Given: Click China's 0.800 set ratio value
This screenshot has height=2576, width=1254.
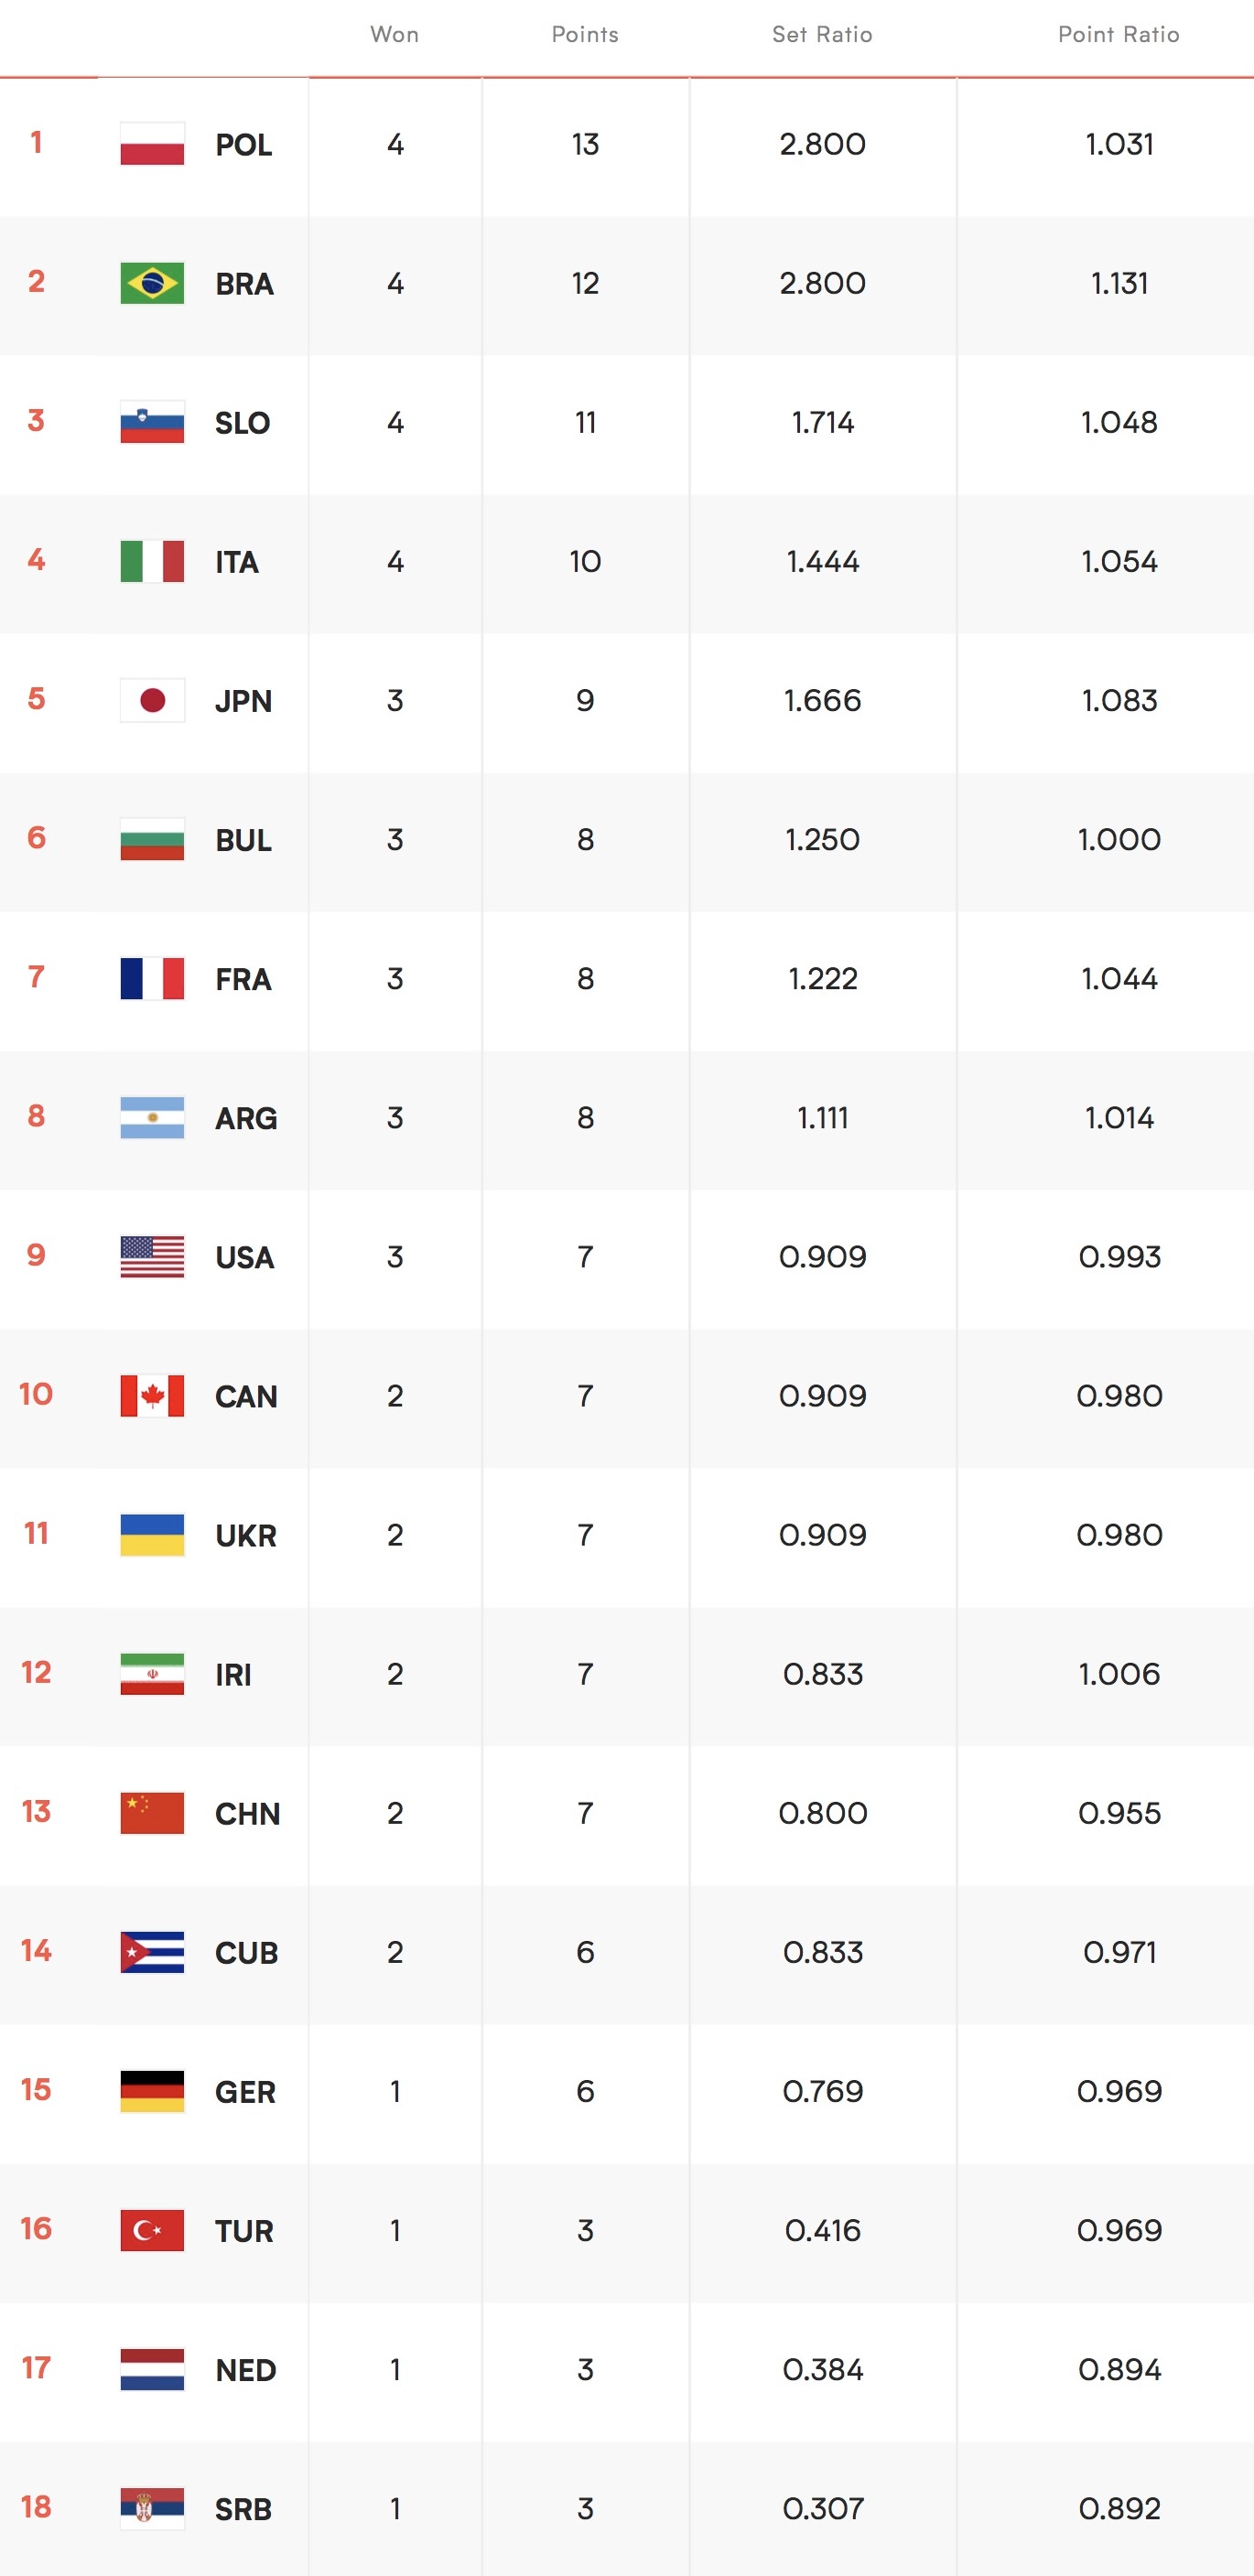Looking at the screenshot, I should tap(823, 1812).
